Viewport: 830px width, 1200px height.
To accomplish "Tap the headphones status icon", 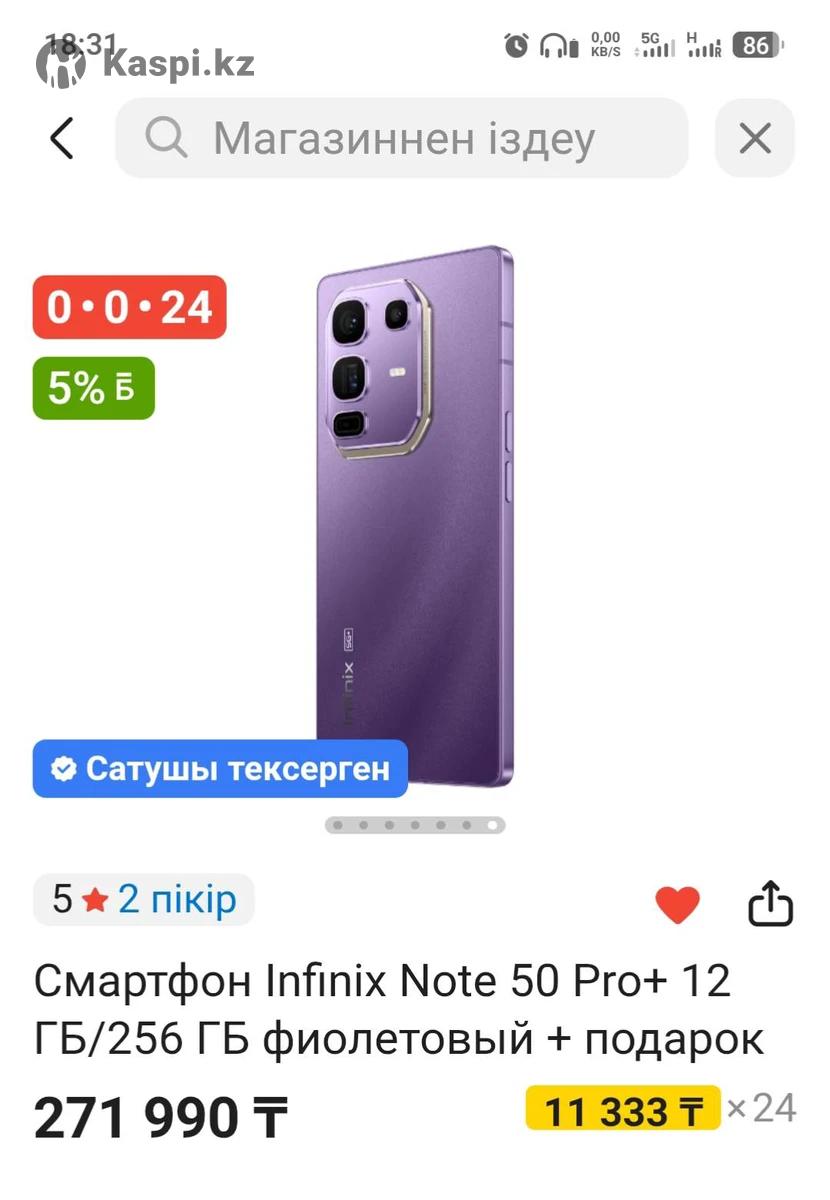I will point(559,46).
